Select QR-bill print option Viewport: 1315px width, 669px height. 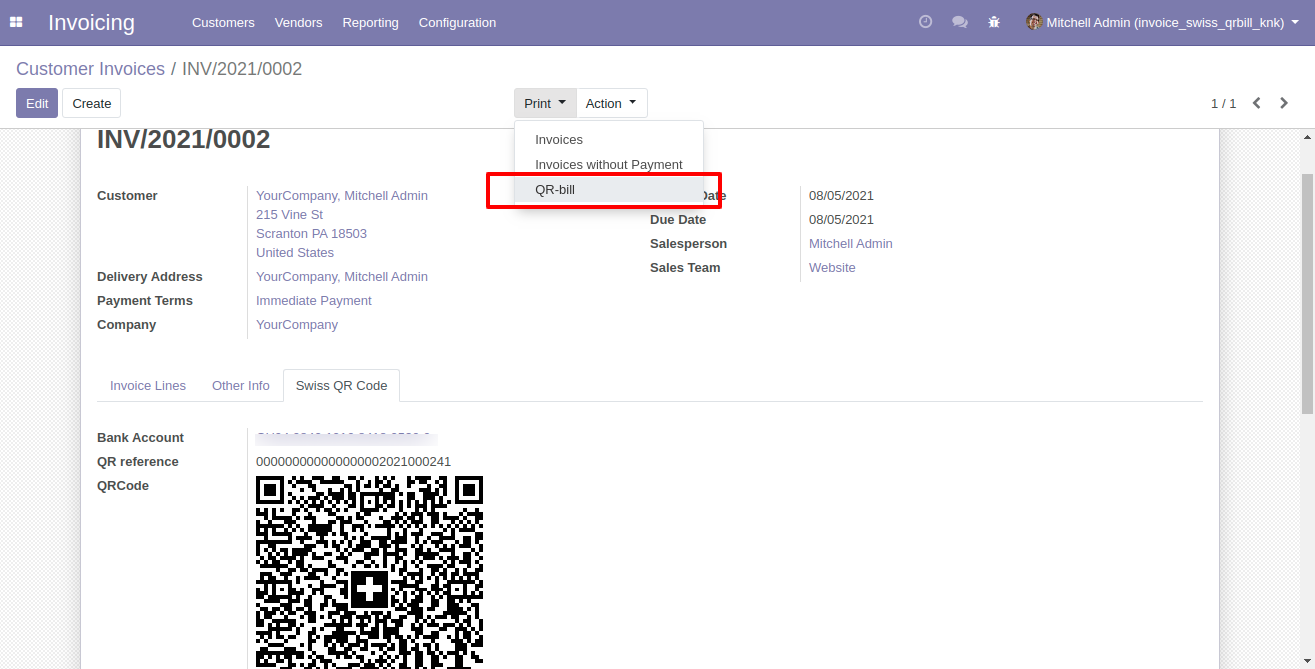[609, 190]
